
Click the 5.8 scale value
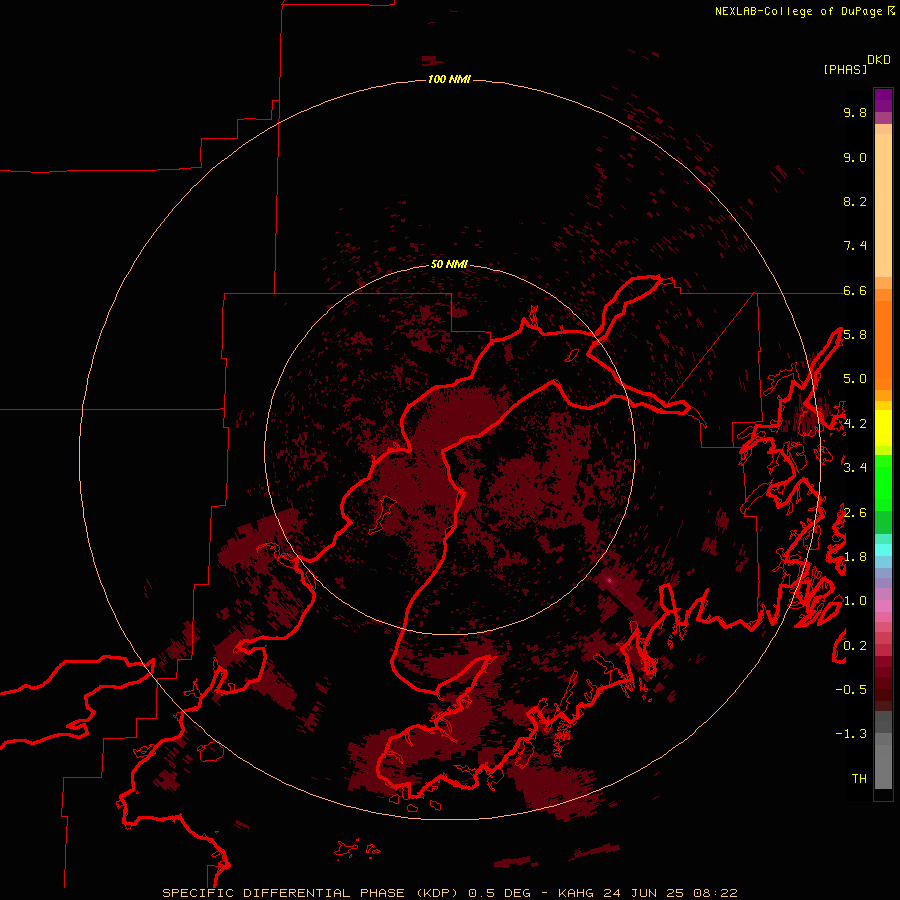pyautogui.click(x=855, y=335)
